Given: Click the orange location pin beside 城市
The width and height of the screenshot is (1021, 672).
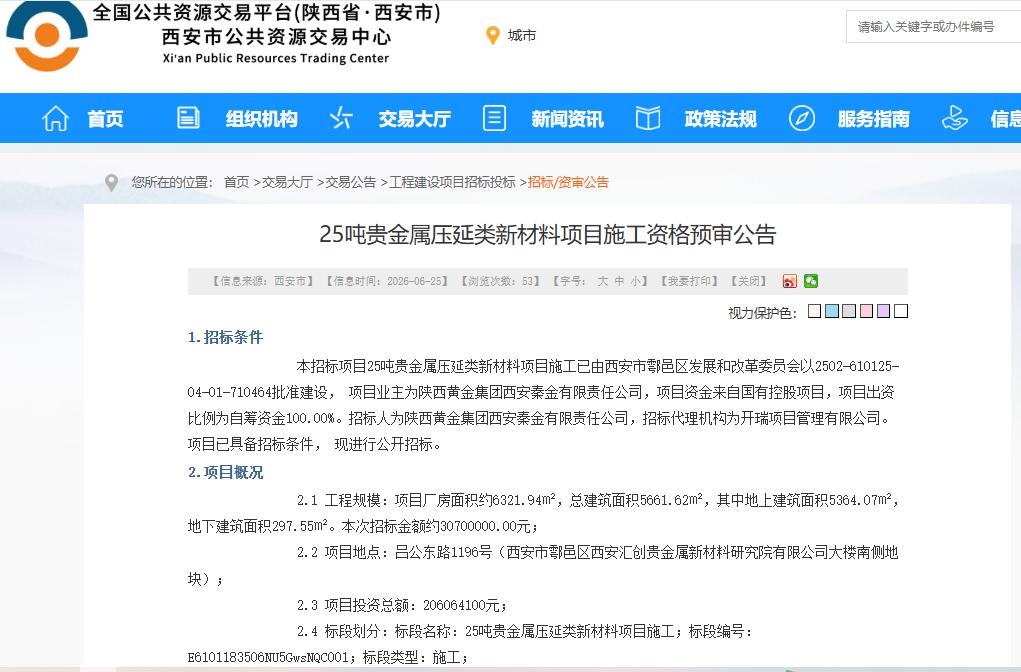Looking at the screenshot, I should point(493,36).
